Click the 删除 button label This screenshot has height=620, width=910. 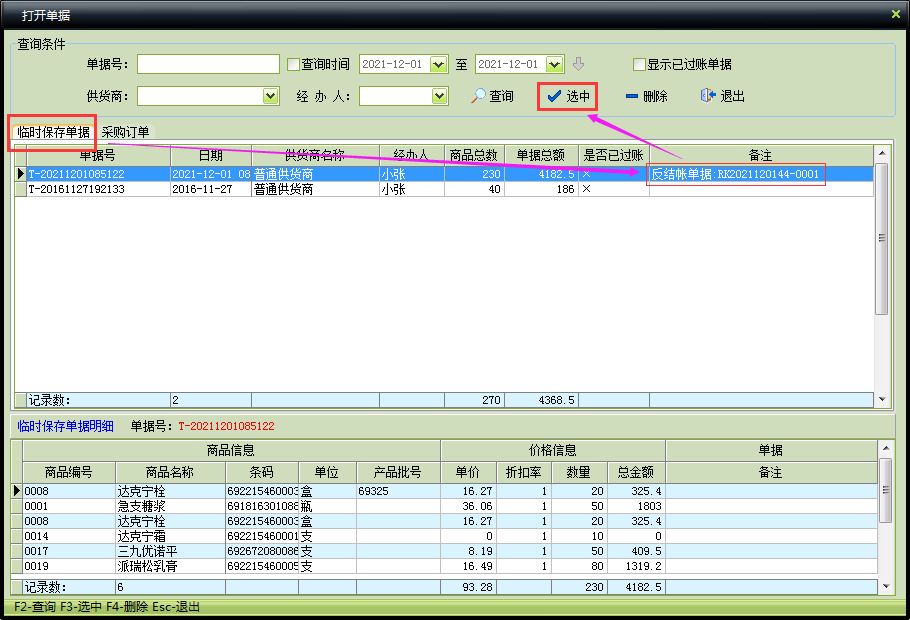(x=655, y=96)
